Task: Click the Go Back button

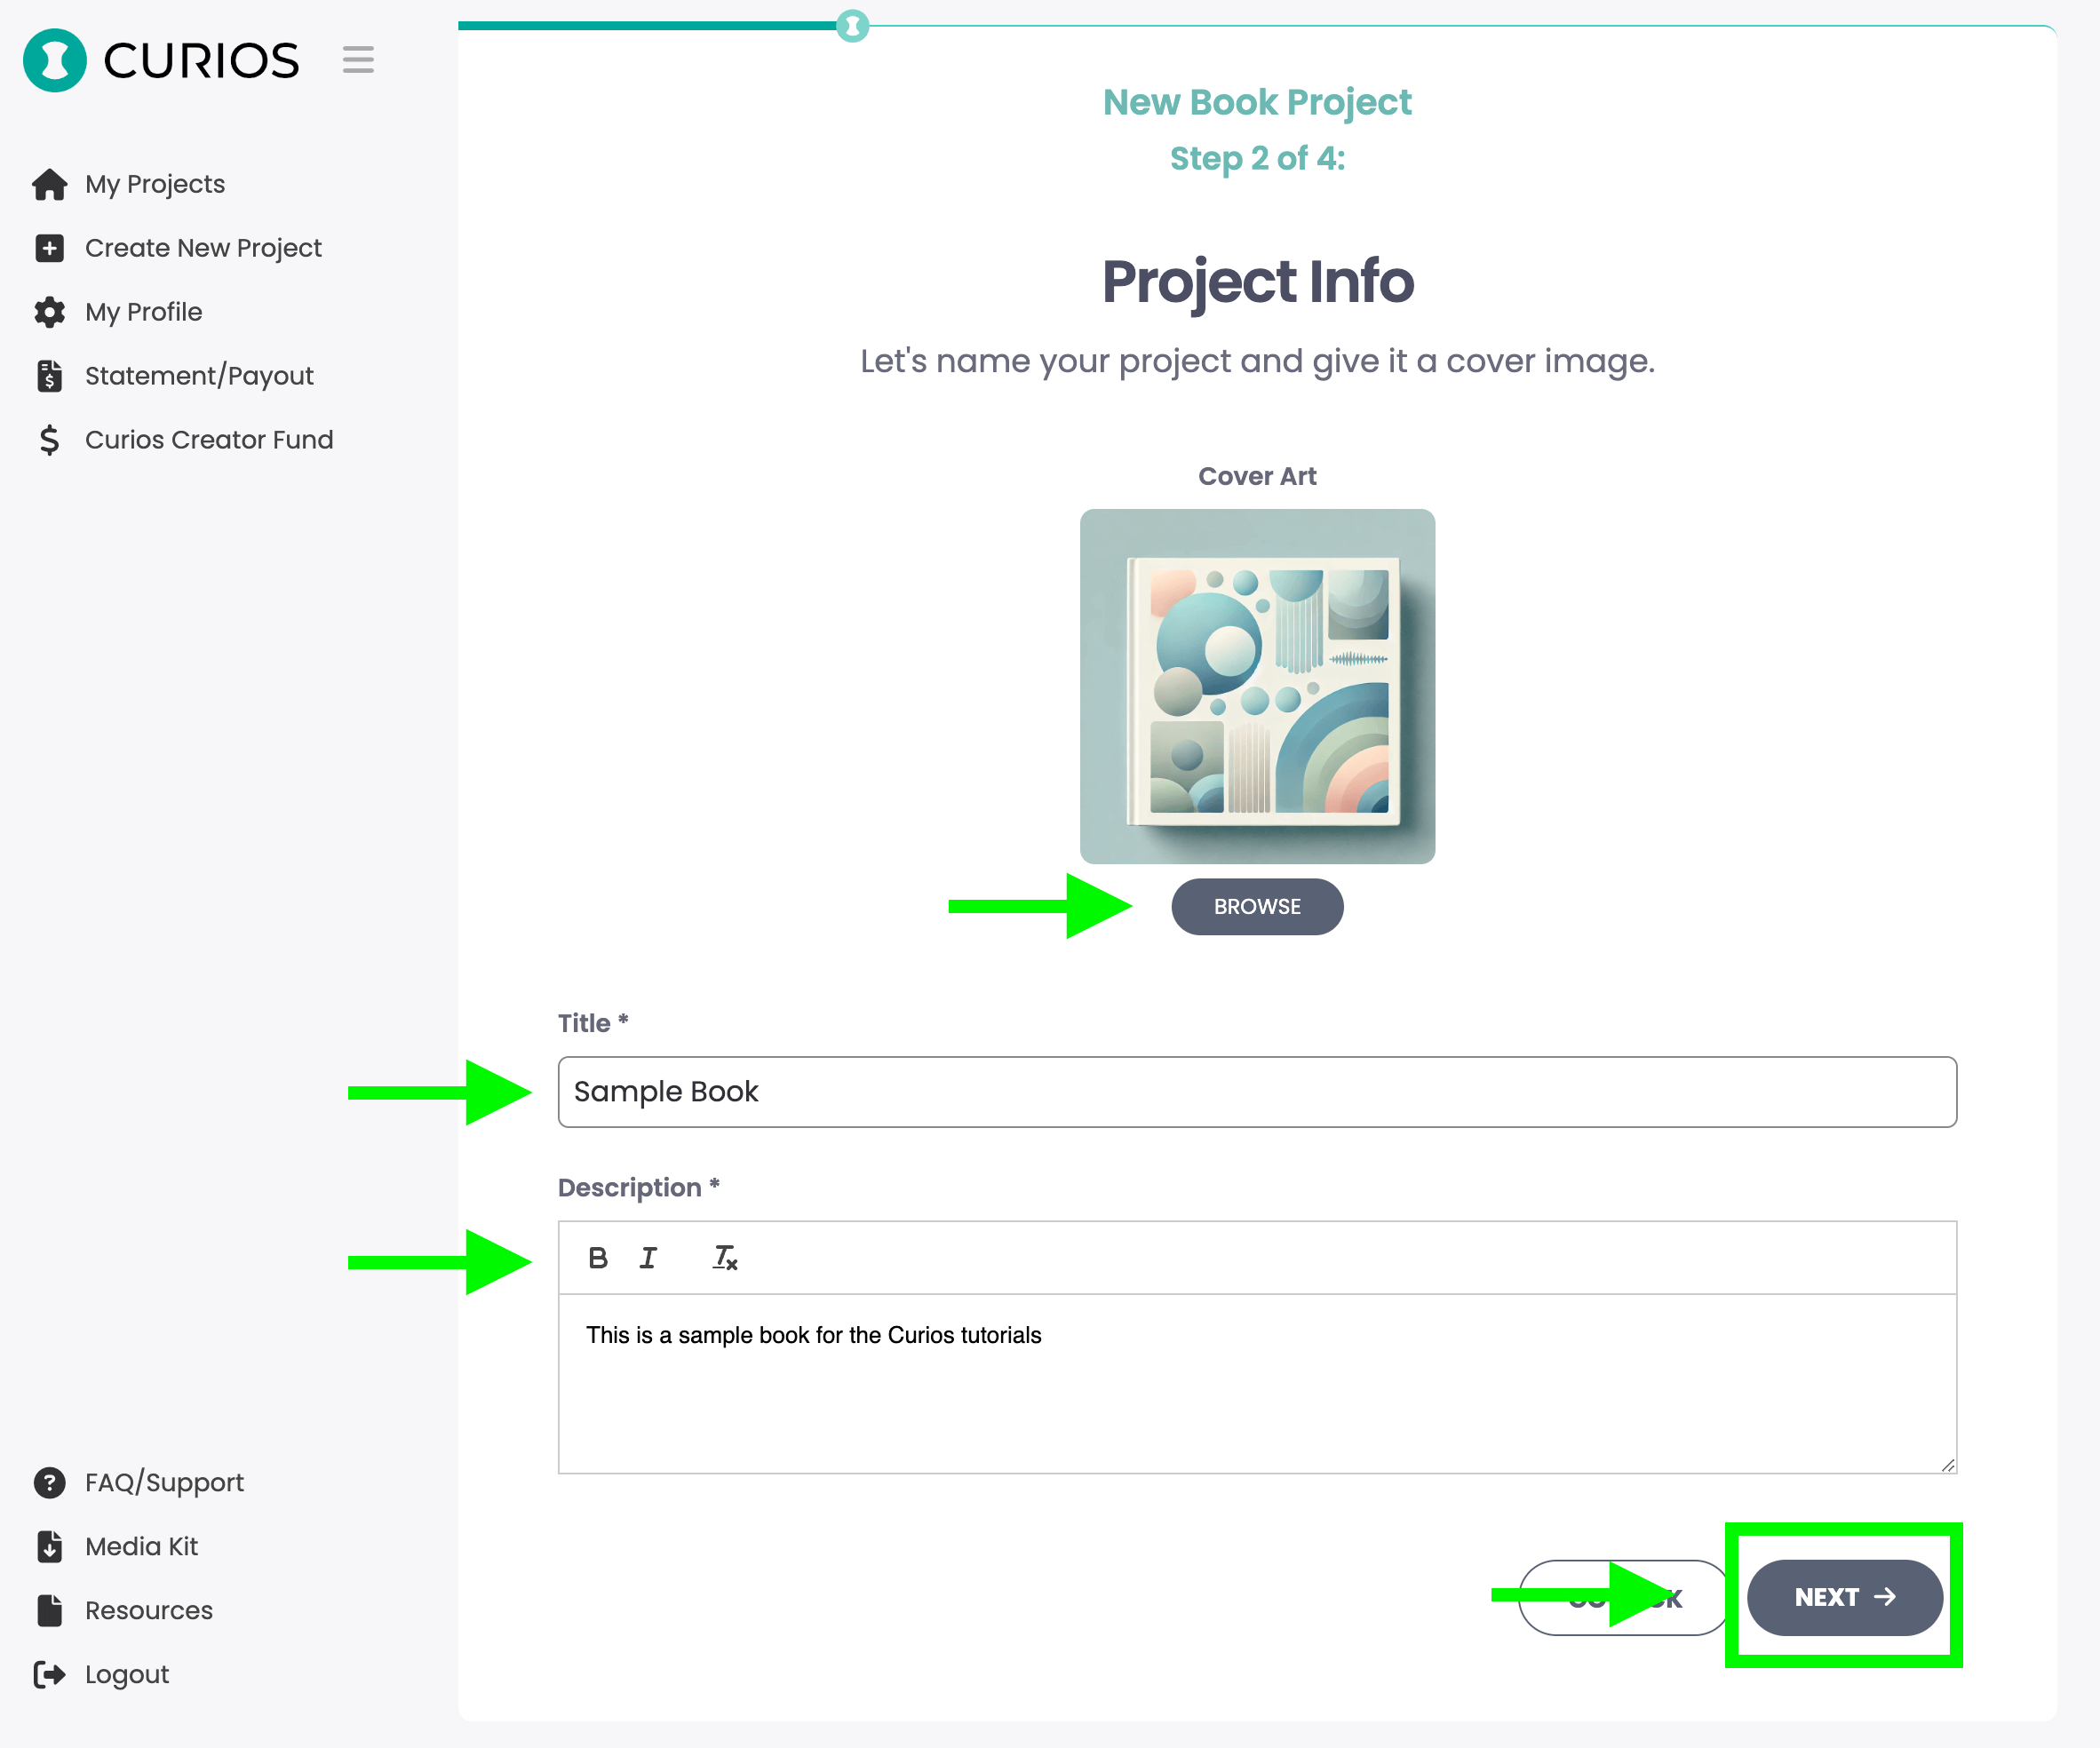Action: click(1623, 1597)
